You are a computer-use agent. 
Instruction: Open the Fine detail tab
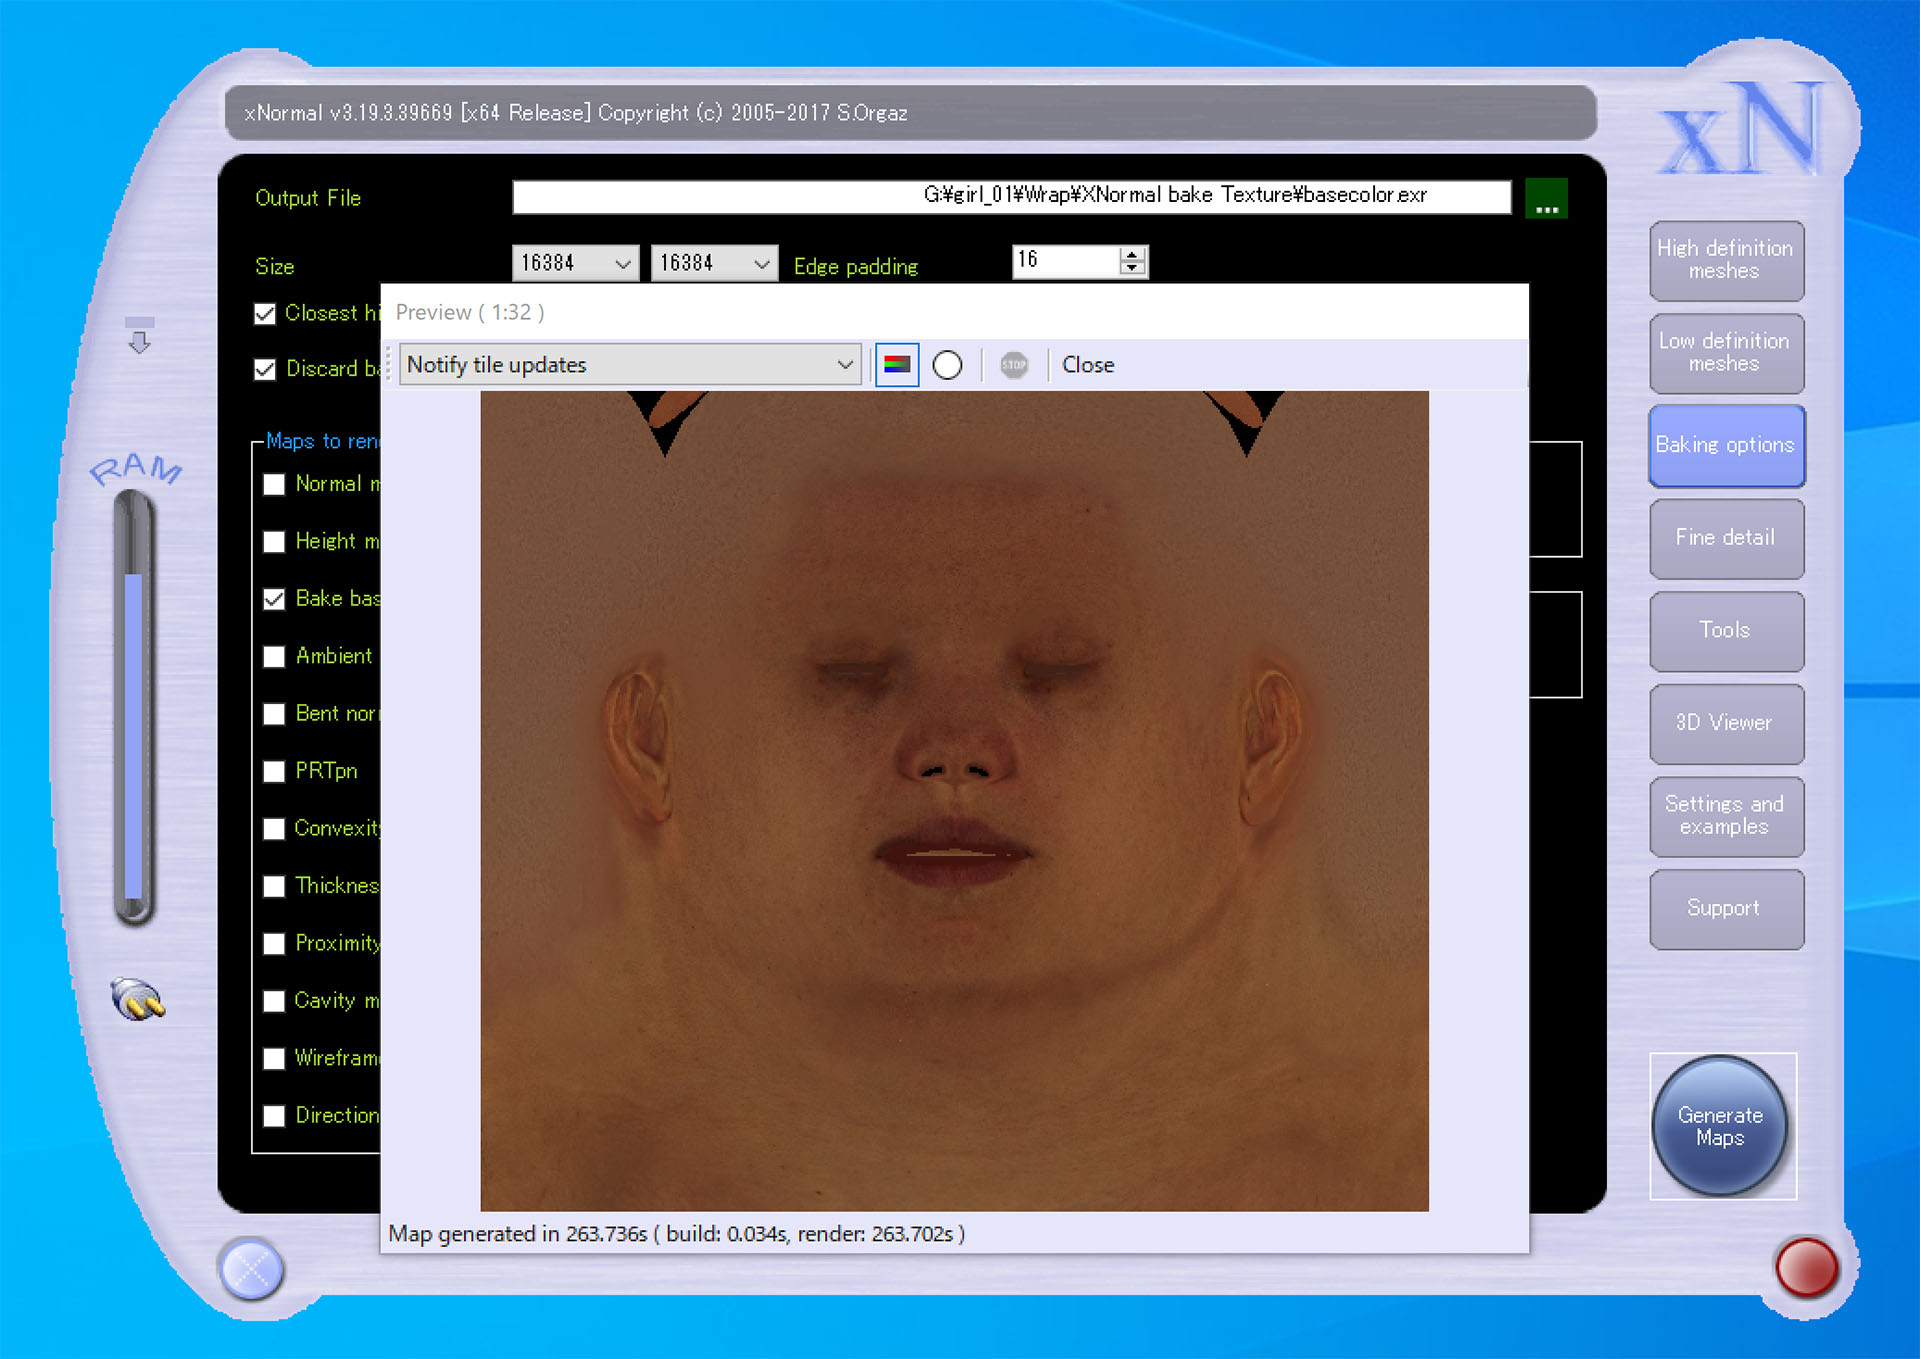1726,538
